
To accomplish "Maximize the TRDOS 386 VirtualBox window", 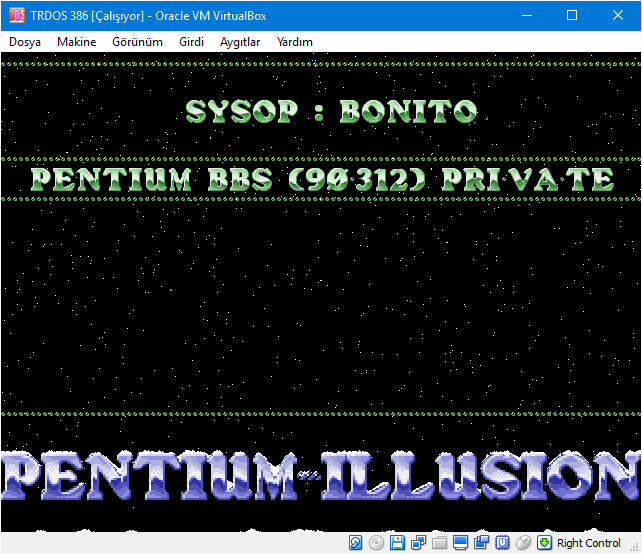I will [572, 15].
